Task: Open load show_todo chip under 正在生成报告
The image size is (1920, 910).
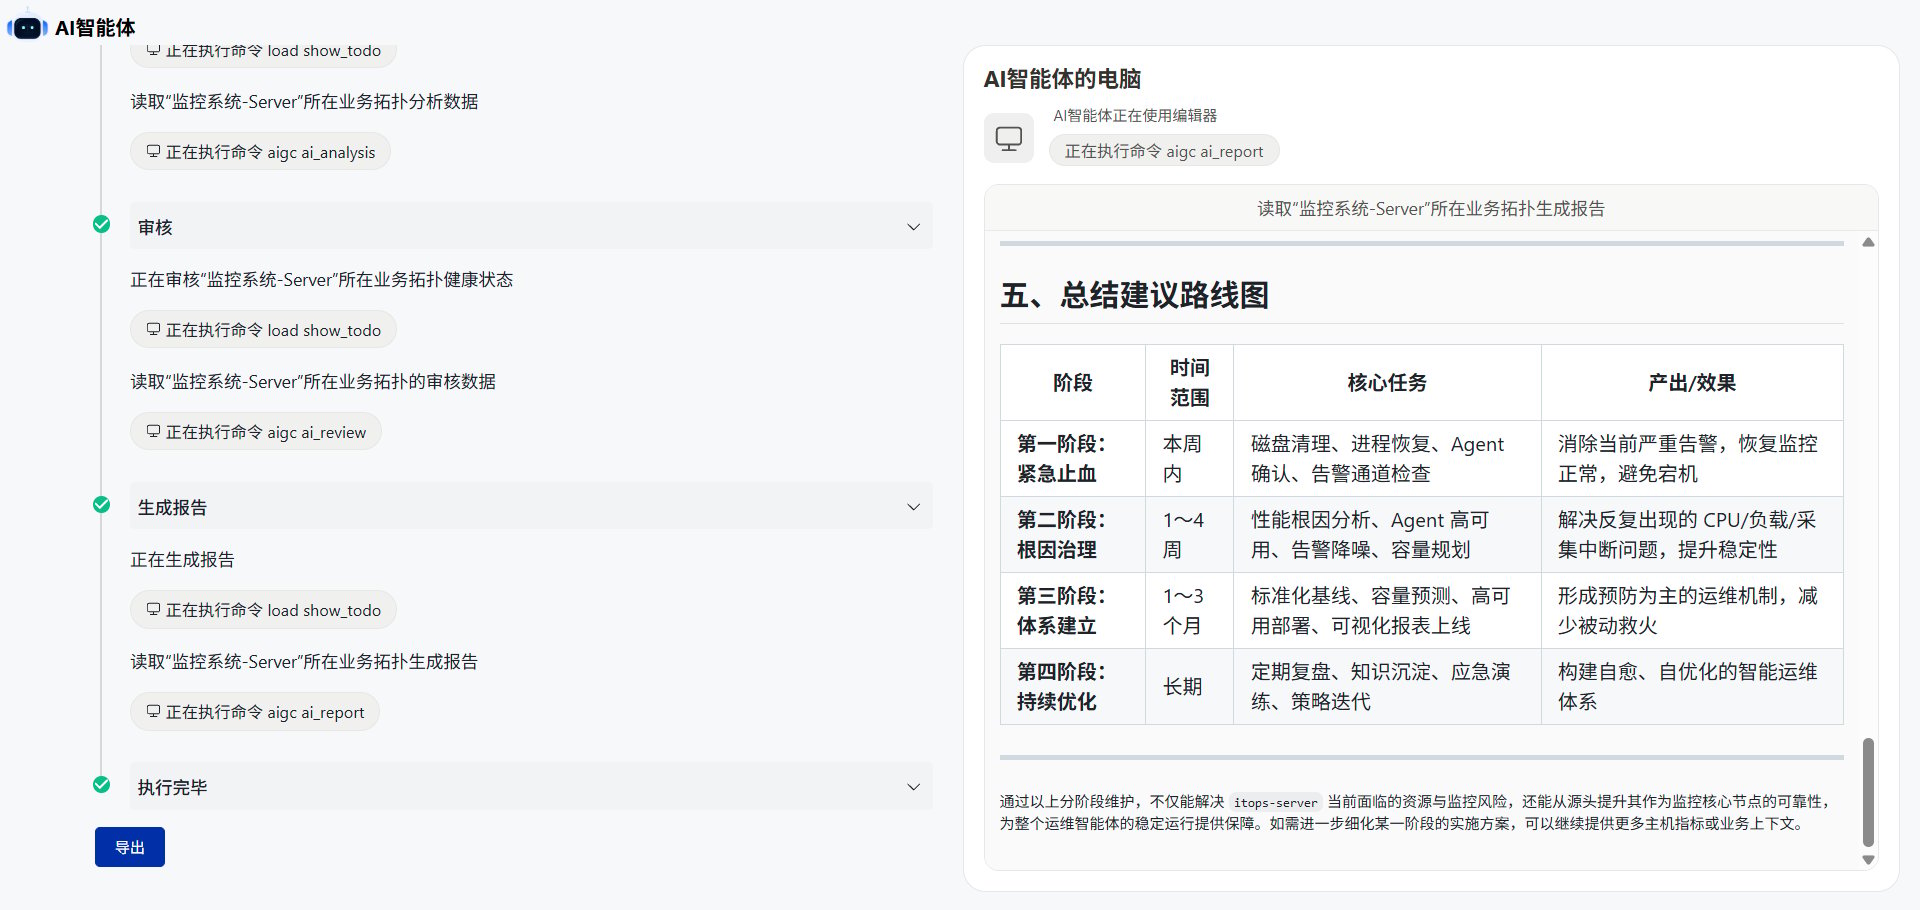Action: pos(263,610)
